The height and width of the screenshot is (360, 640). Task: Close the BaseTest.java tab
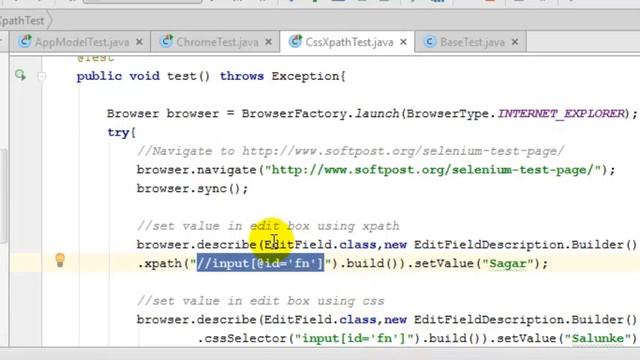(515, 42)
